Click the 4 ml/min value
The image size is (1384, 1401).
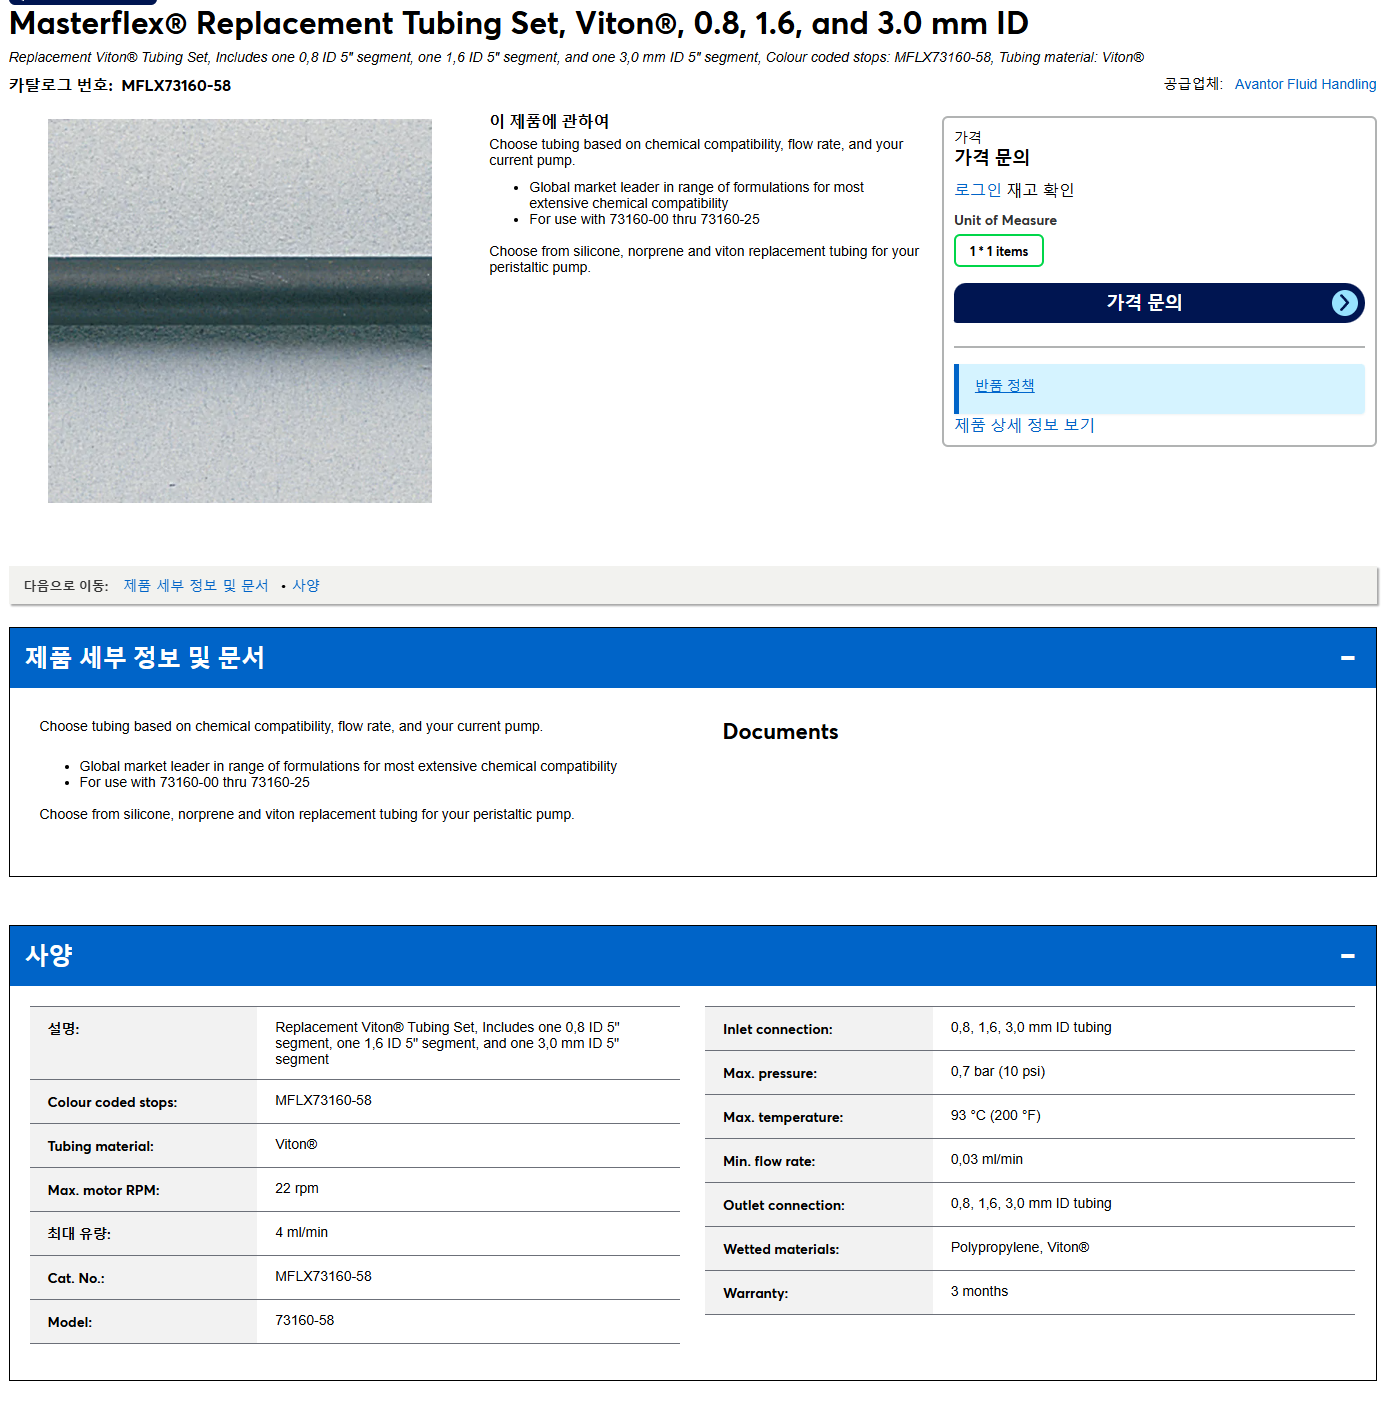point(301,1233)
